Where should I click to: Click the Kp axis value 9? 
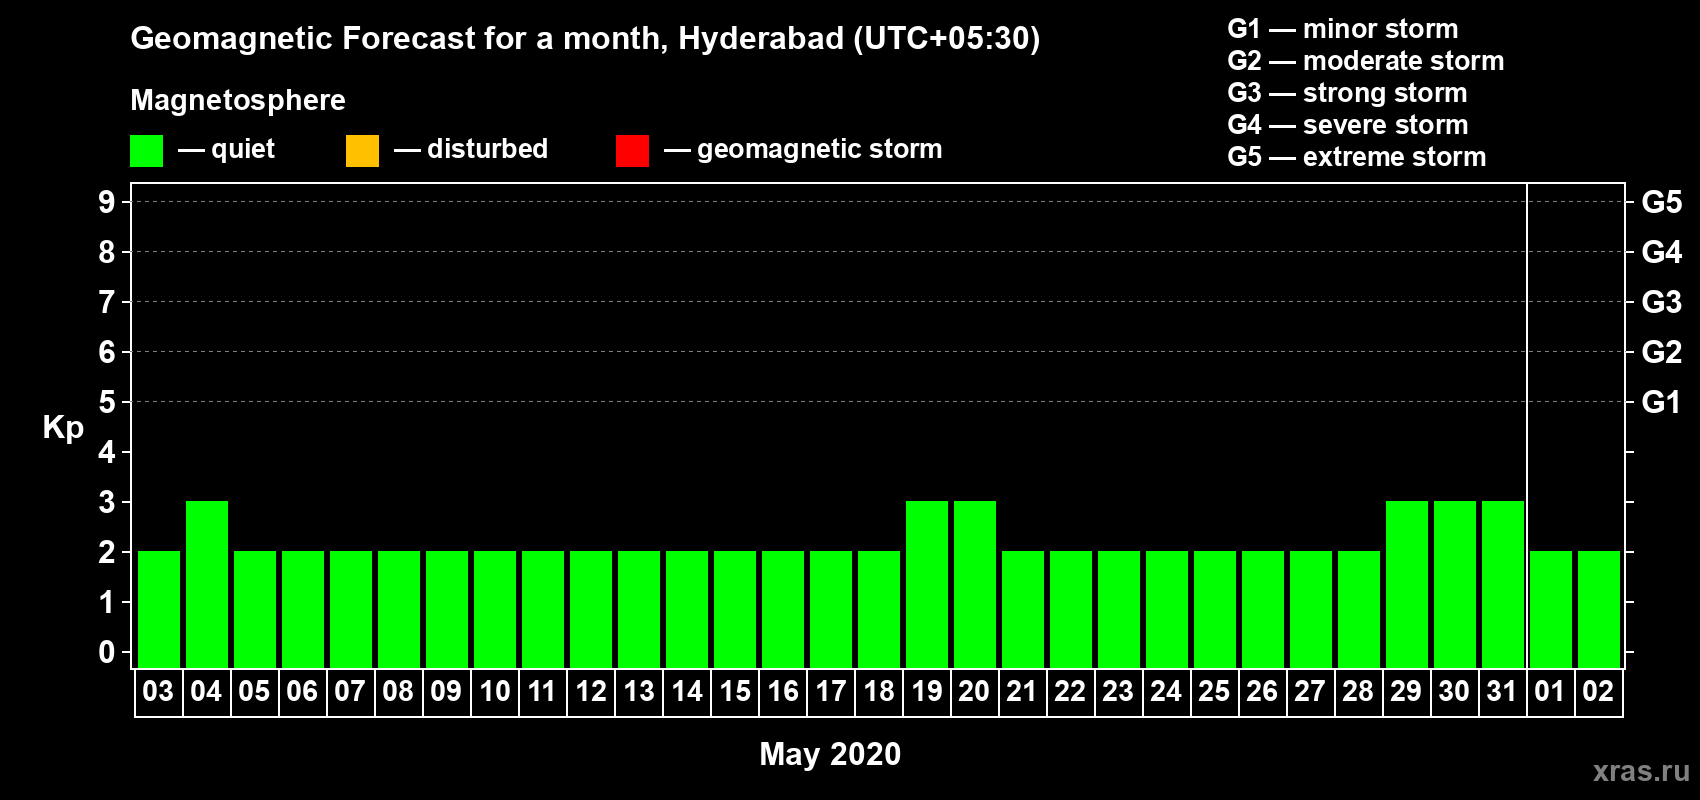tap(107, 202)
